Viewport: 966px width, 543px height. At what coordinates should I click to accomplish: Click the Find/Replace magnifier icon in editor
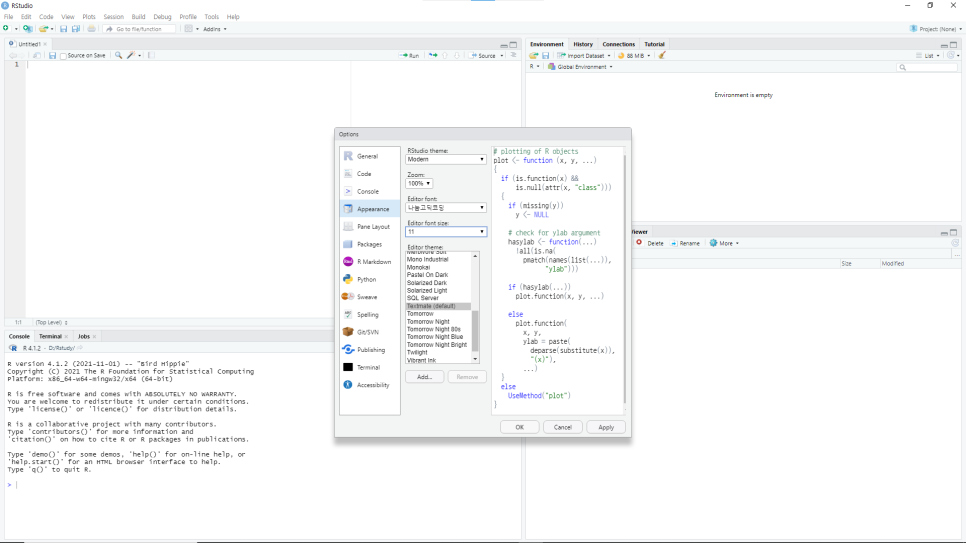click(x=118, y=55)
